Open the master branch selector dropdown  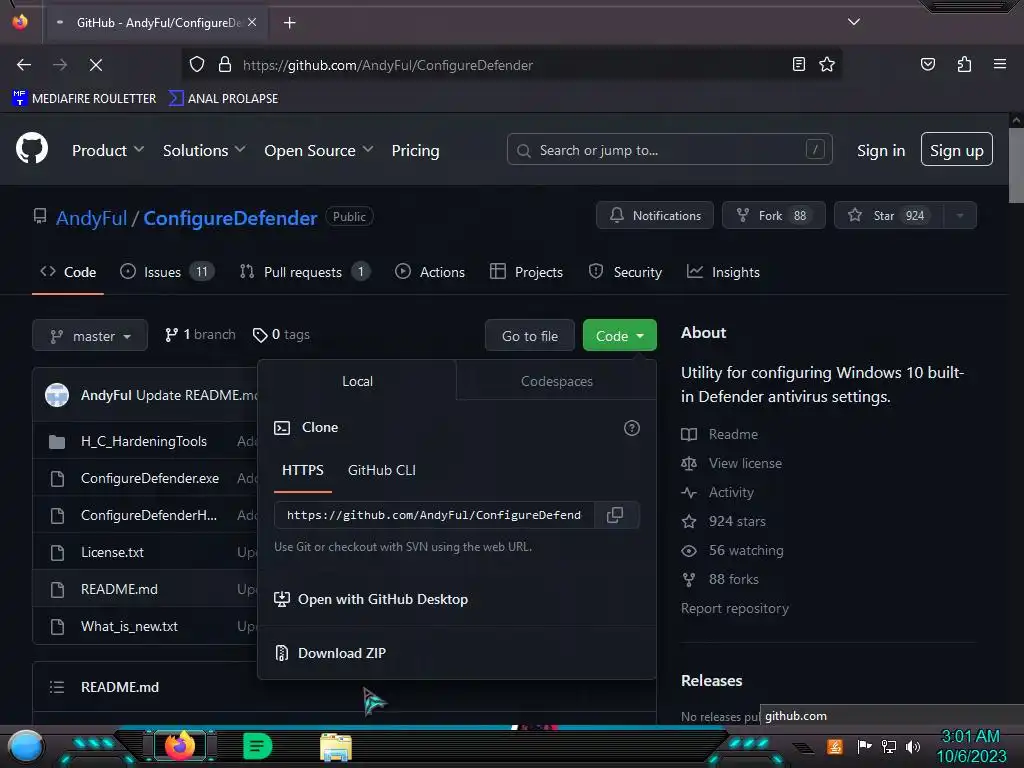click(x=90, y=336)
